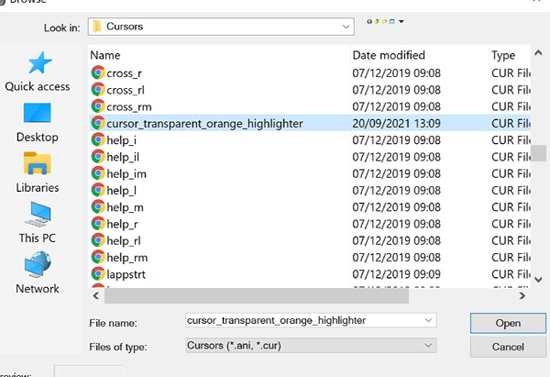Sort by the Date modified column
Screen dimensions: 550x377
(389, 55)
